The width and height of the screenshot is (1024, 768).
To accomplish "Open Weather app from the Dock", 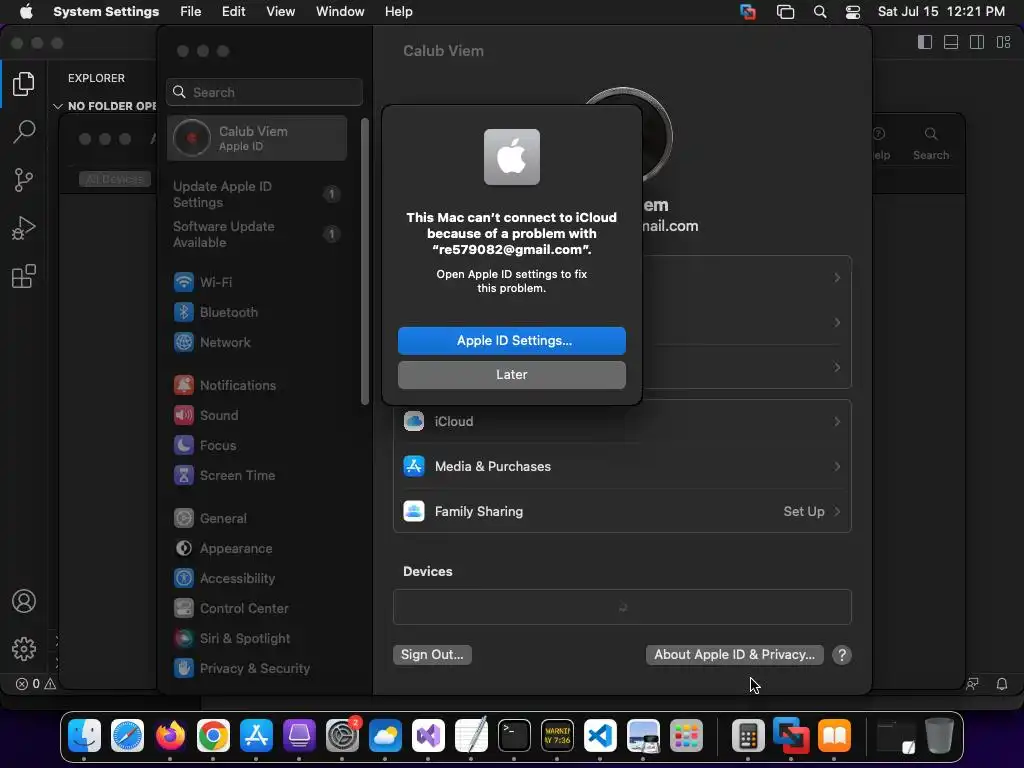I will [385, 736].
